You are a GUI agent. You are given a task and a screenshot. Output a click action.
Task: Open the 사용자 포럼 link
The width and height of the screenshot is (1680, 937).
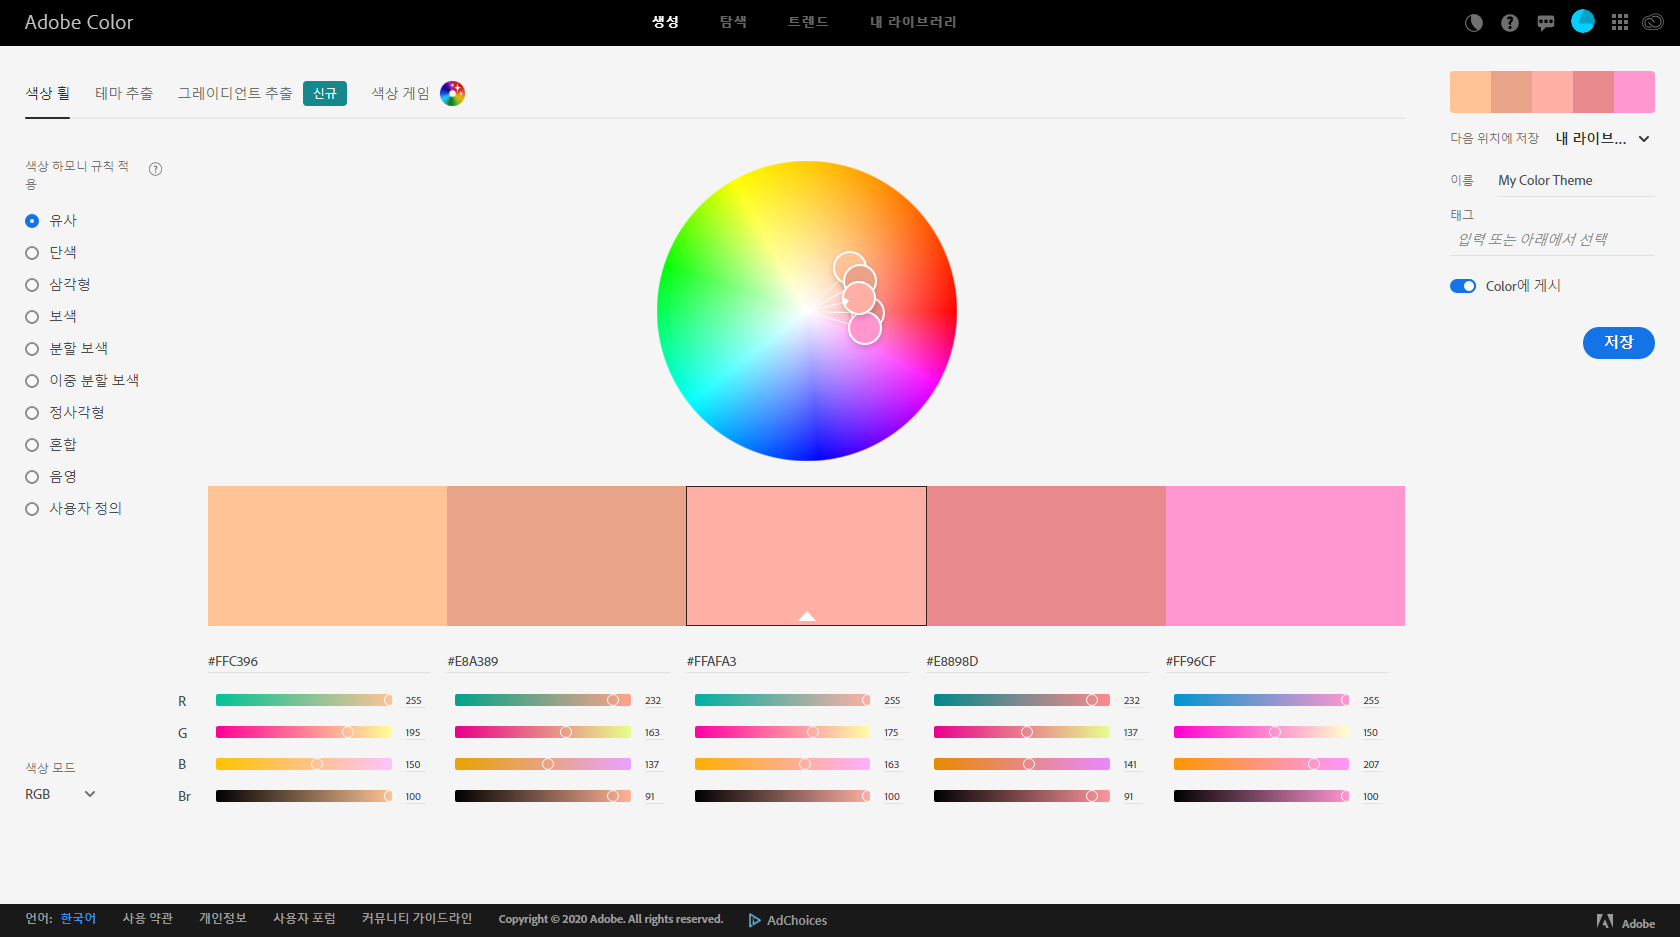point(304,918)
